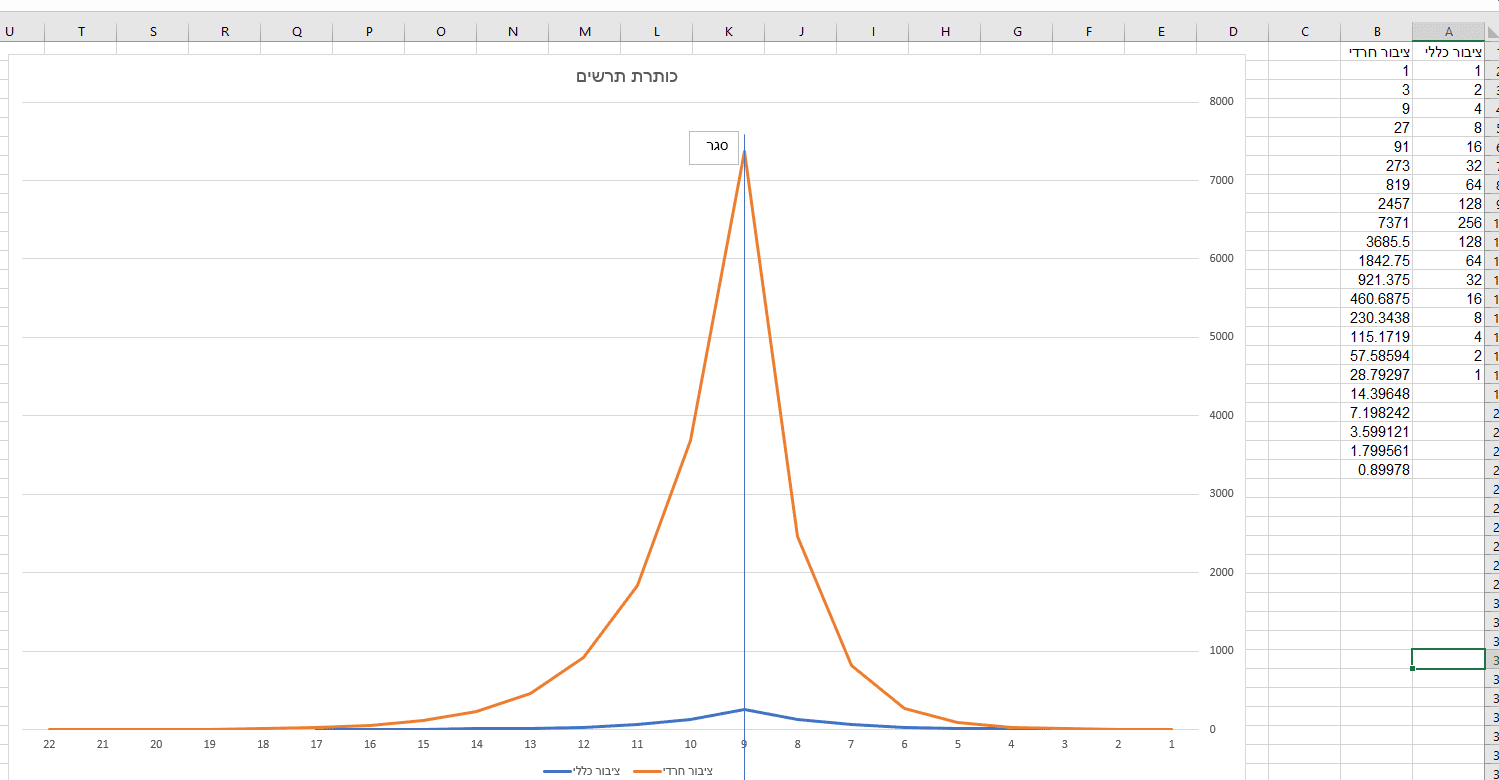
Task: Select column M header
Action: coord(585,31)
